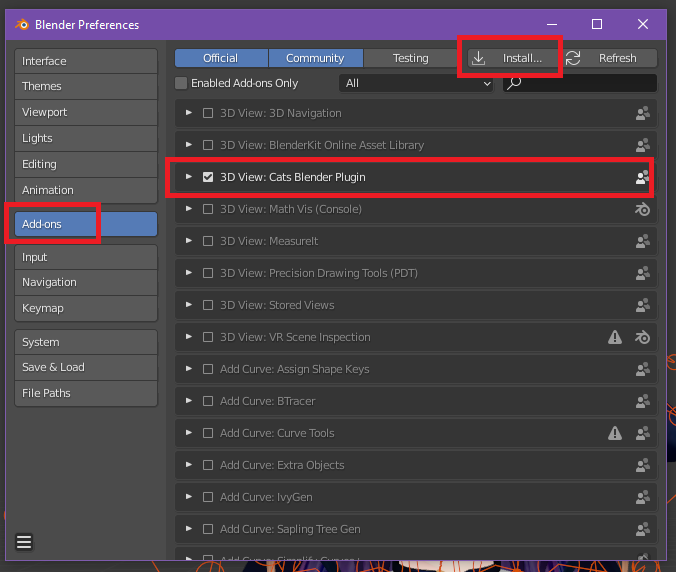Enable Extra Objects add-on checkbox

pyautogui.click(x=208, y=465)
